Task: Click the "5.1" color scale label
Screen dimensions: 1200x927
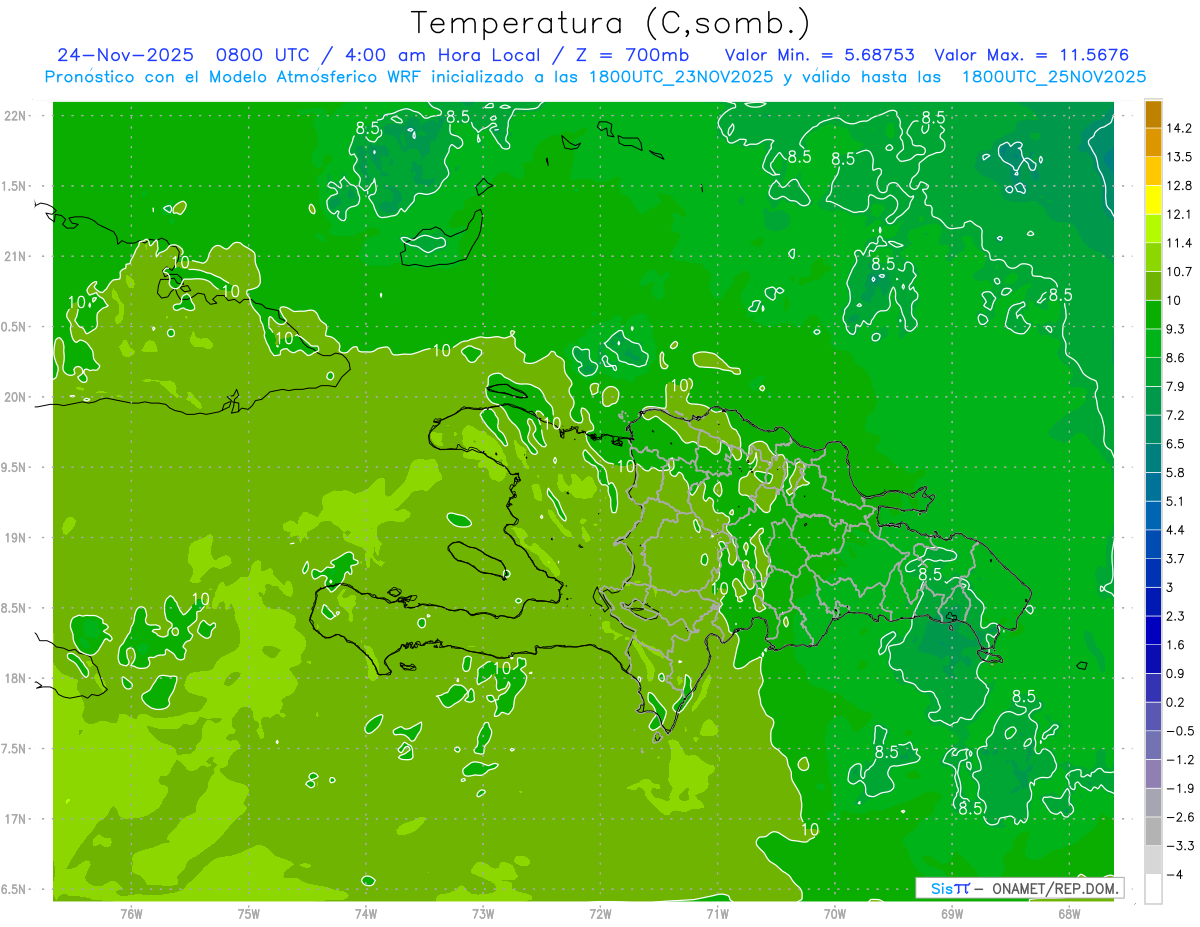Action: coord(1176,501)
